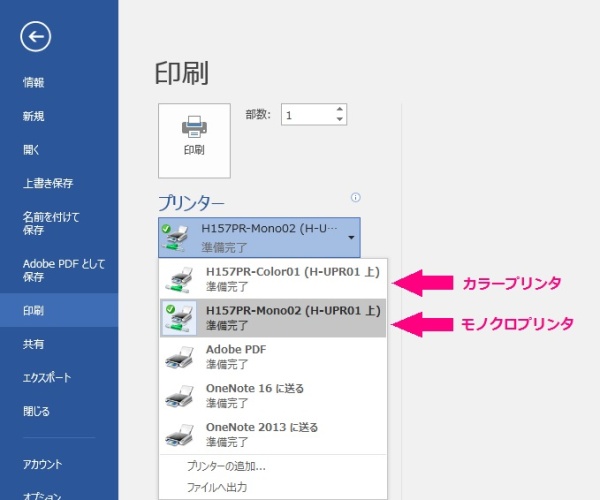Click the 部数 copies input field
Viewport: 600px width, 500px height.
tap(314, 114)
